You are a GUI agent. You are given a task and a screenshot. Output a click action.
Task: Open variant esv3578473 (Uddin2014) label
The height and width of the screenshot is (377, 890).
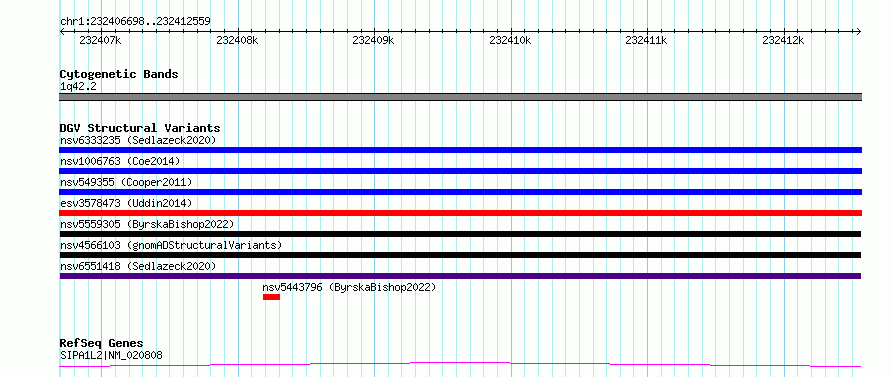pyautogui.click(x=126, y=203)
